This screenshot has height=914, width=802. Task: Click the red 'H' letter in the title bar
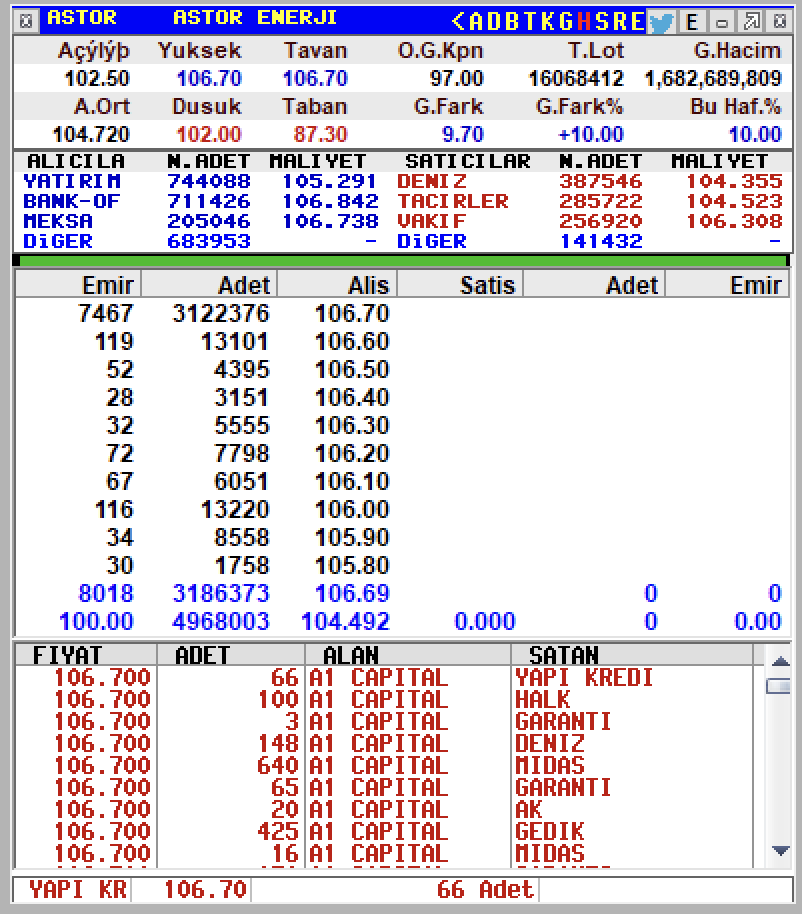pyautogui.click(x=584, y=22)
